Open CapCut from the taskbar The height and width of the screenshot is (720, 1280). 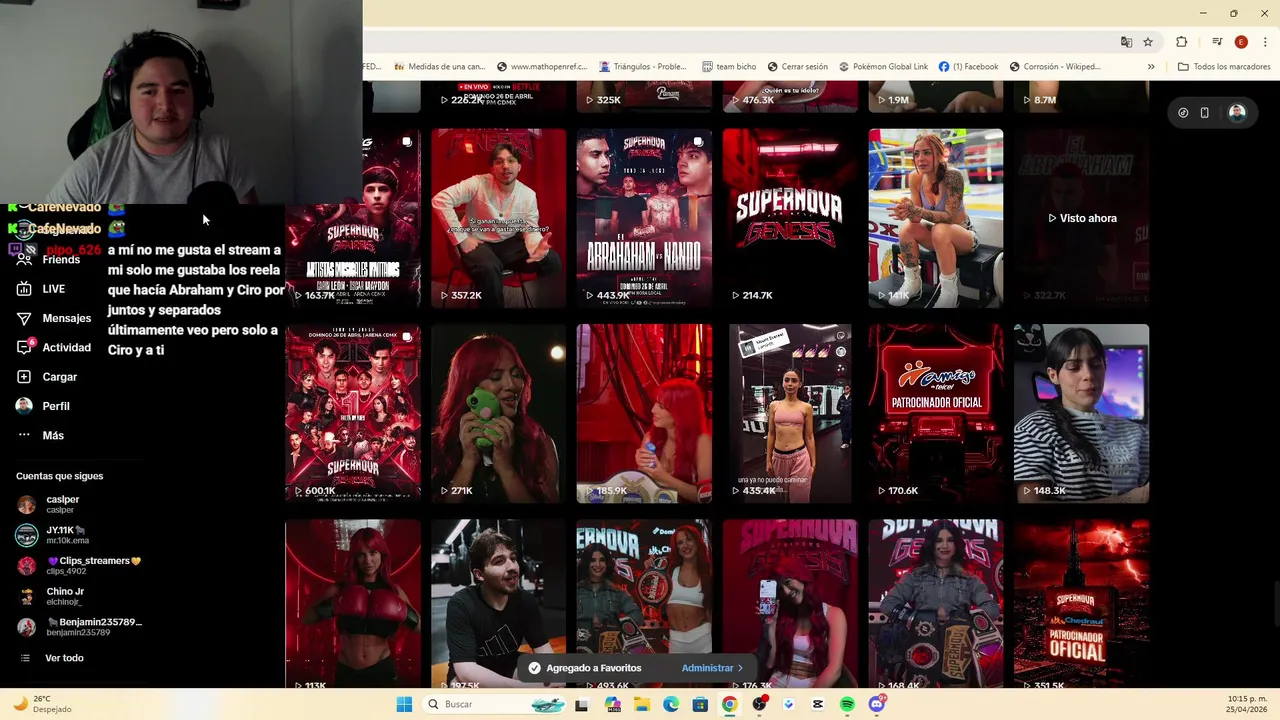pos(818,704)
